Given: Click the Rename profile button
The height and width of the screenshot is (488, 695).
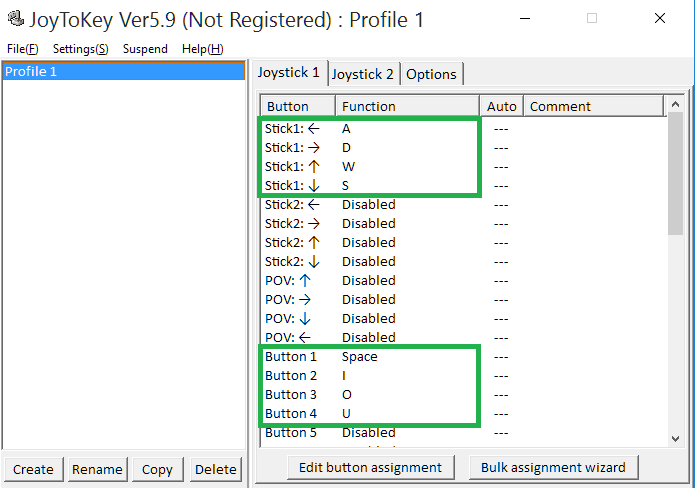Looking at the screenshot, I should click(97, 469).
